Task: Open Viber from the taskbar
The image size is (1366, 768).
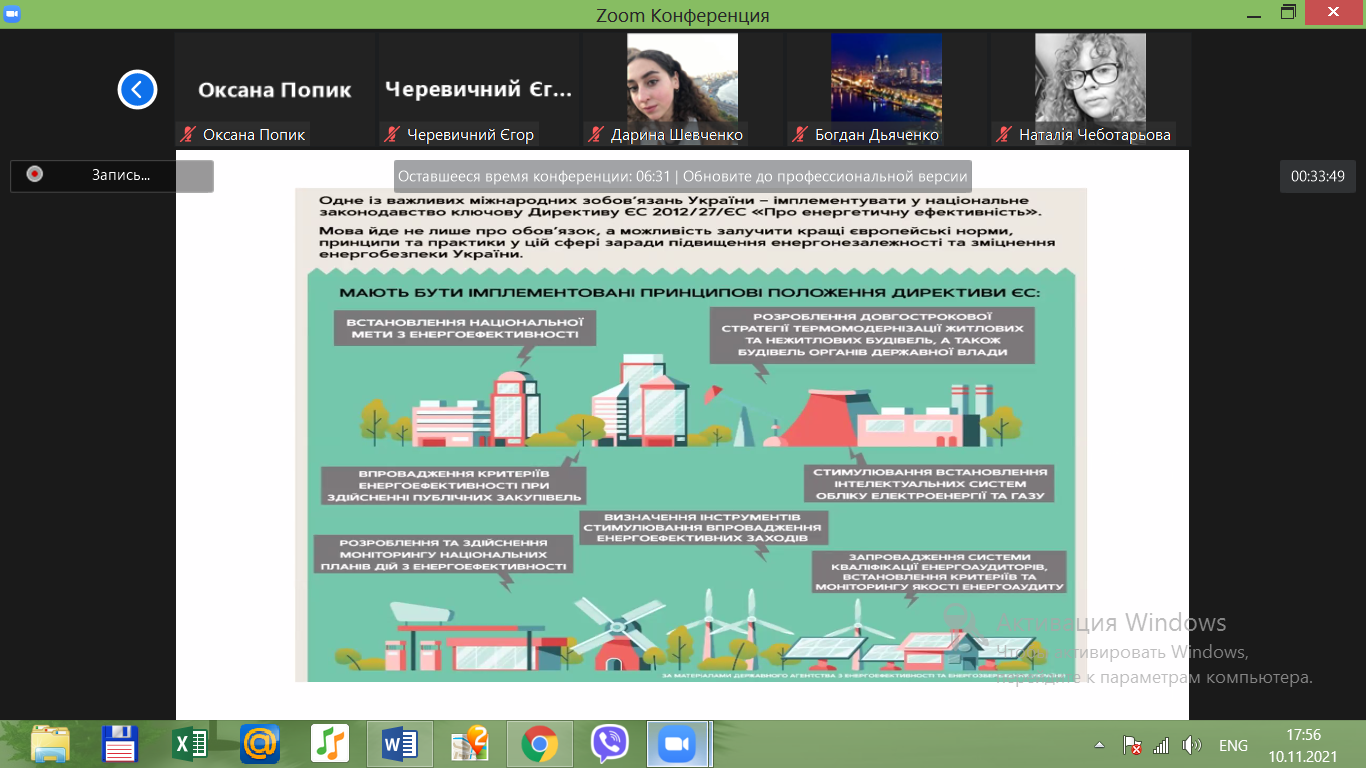Action: [609, 744]
